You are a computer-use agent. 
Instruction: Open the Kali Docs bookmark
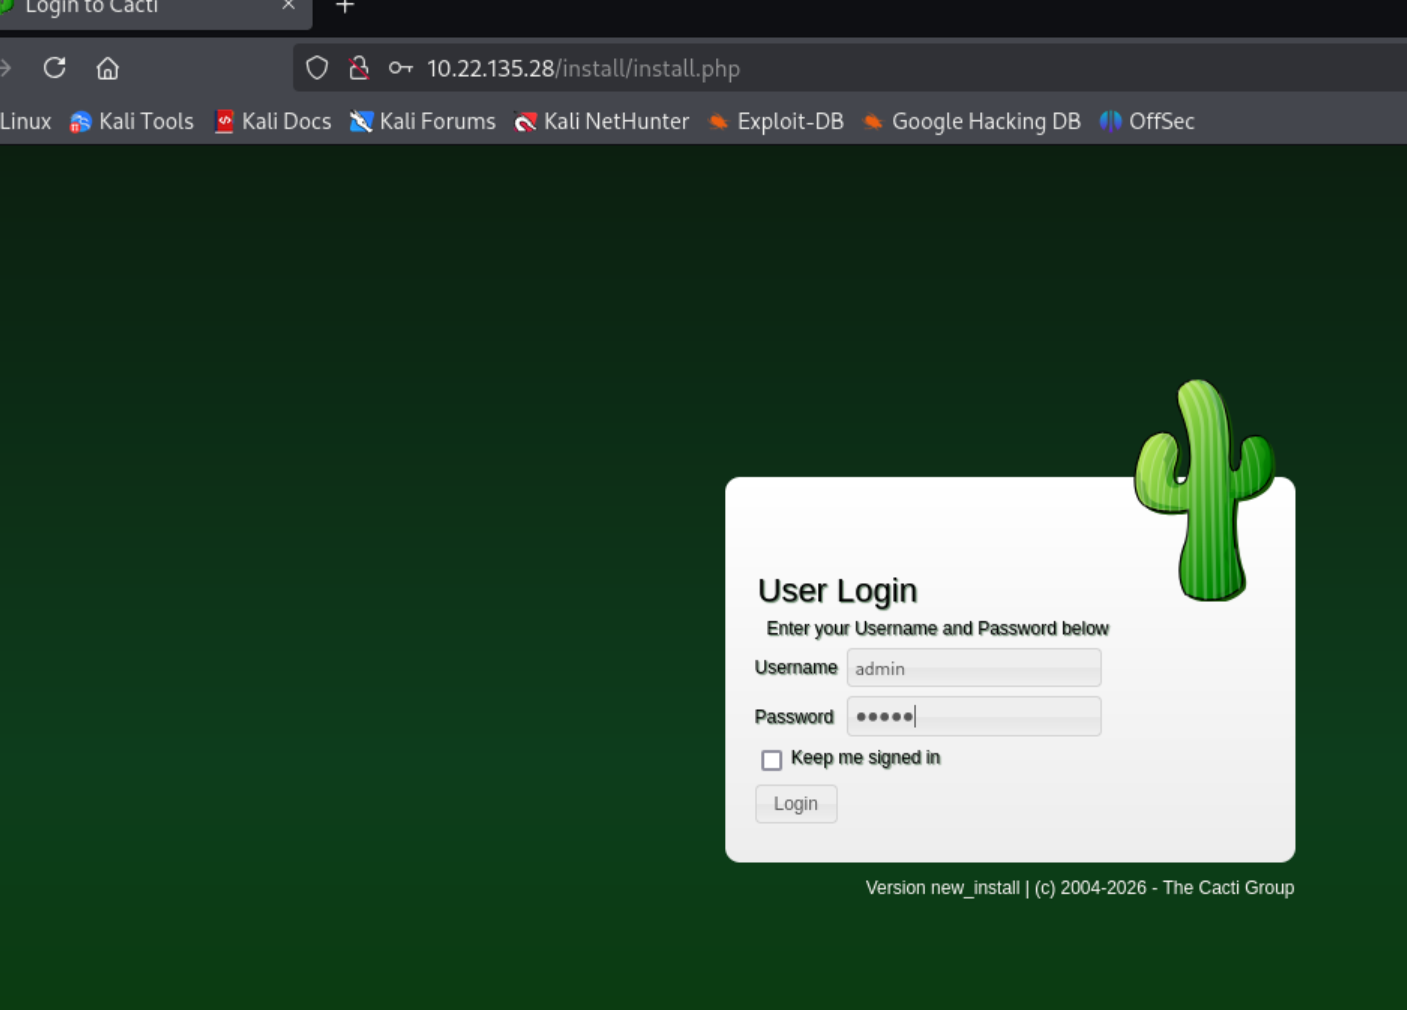273,121
